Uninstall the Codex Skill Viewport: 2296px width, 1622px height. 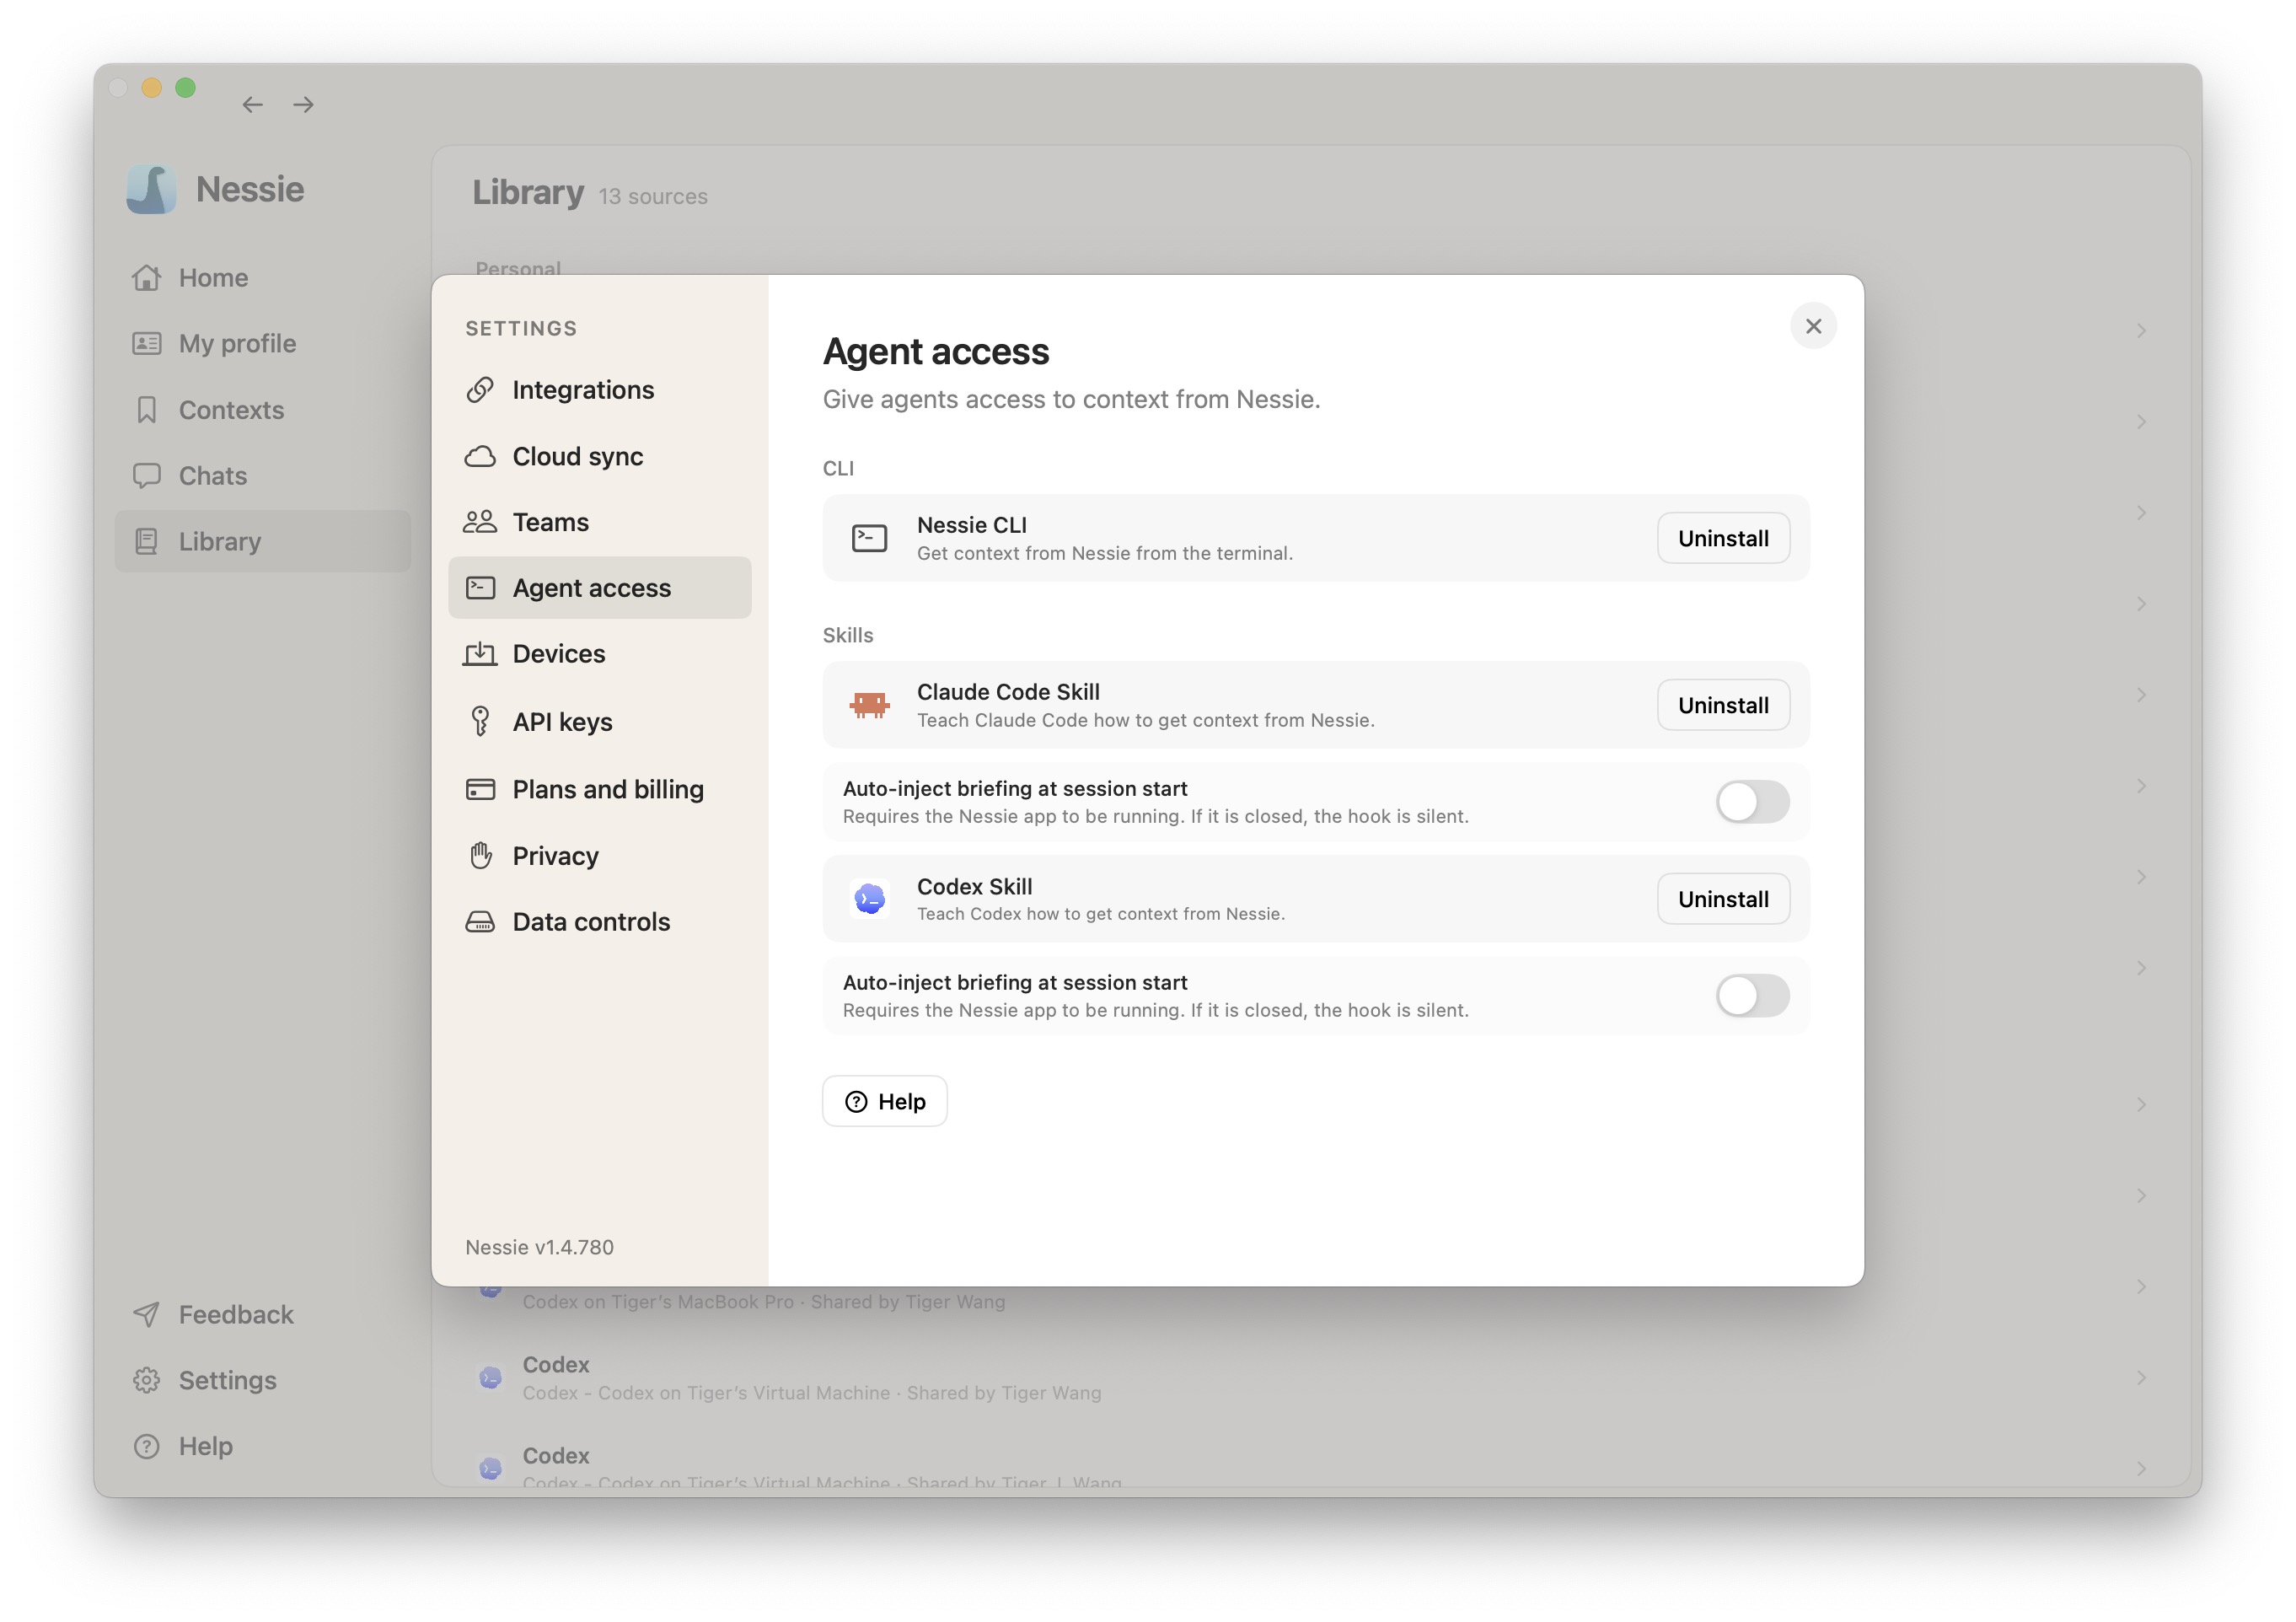tap(1723, 899)
